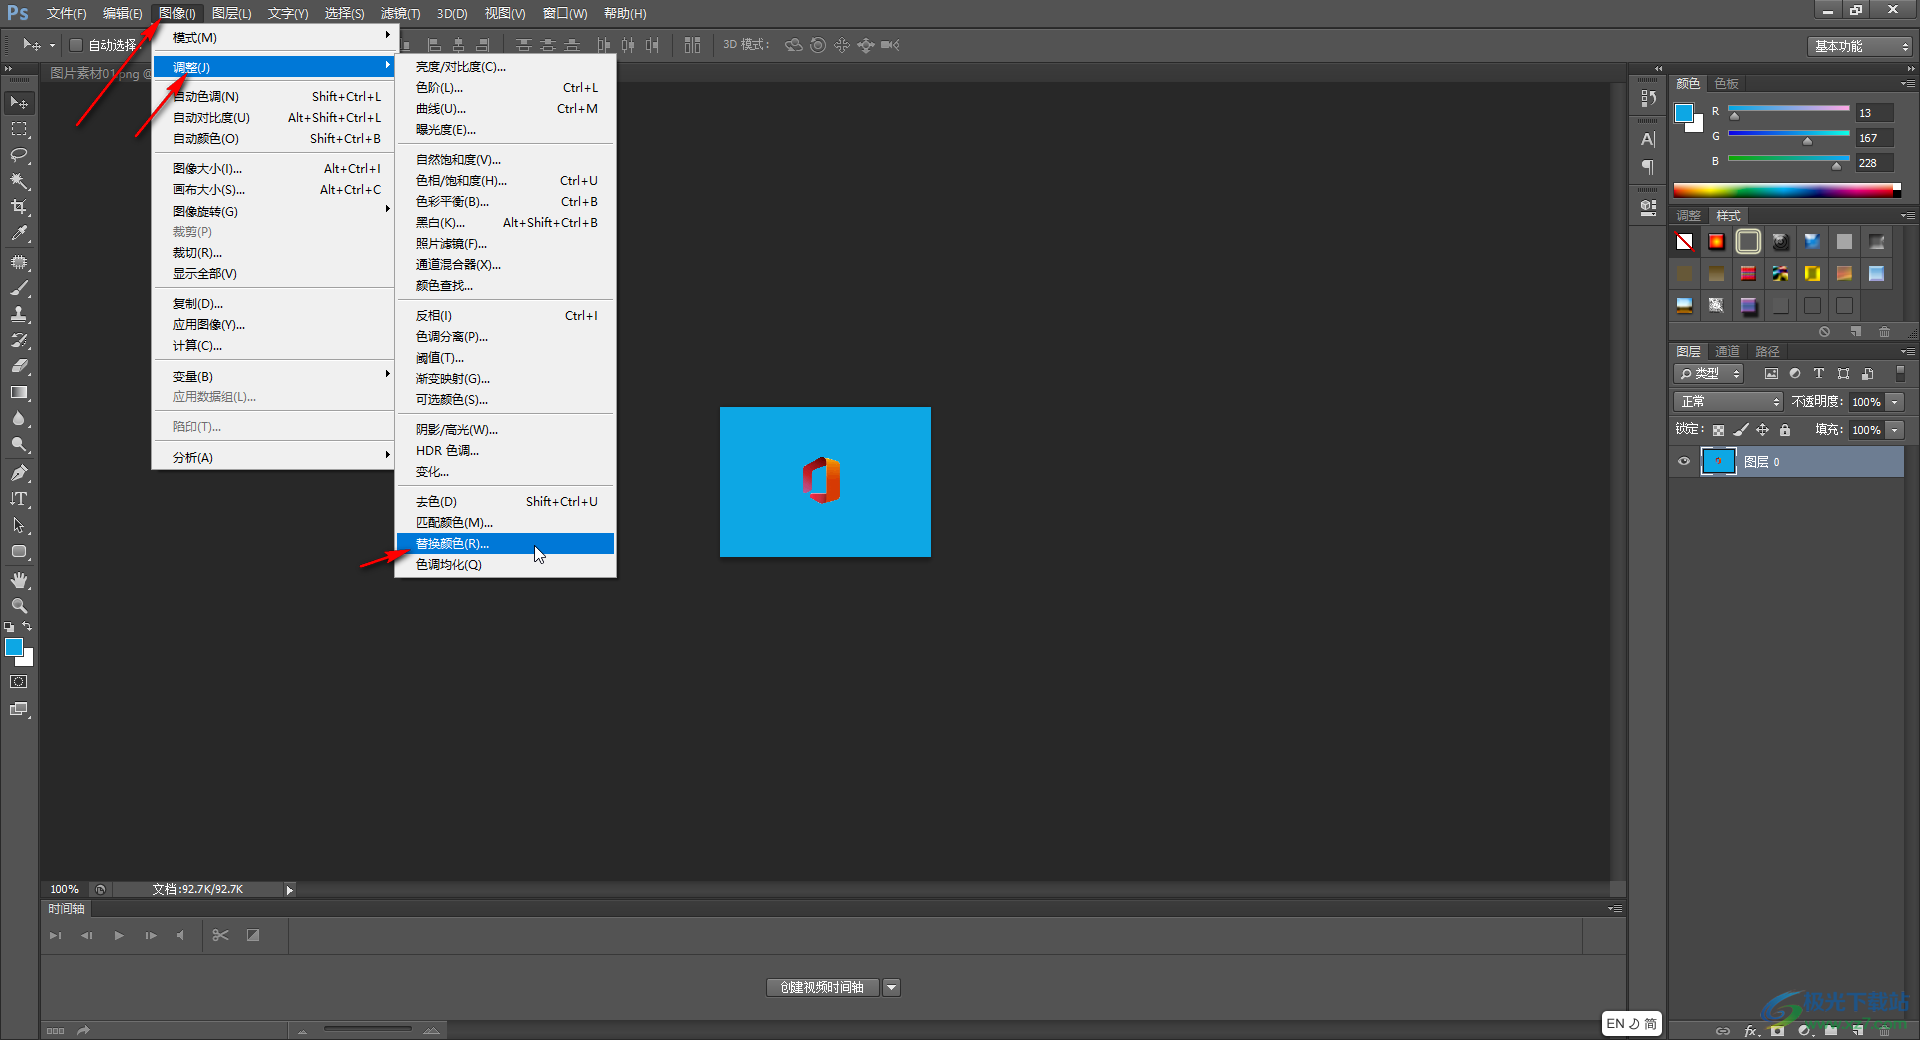Select the Horizontal Type tool
The width and height of the screenshot is (1920, 1040).
coord(19,499)
